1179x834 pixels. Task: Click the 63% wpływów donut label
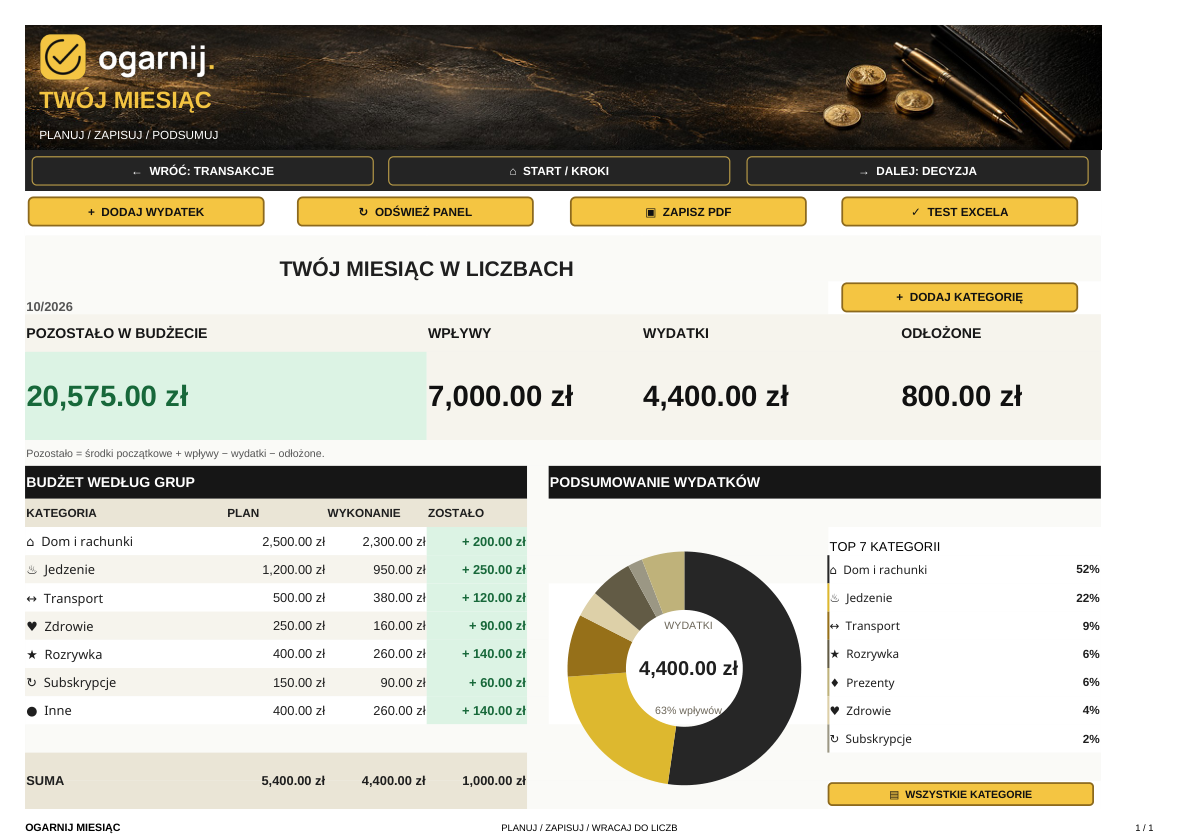pos(688,711)
